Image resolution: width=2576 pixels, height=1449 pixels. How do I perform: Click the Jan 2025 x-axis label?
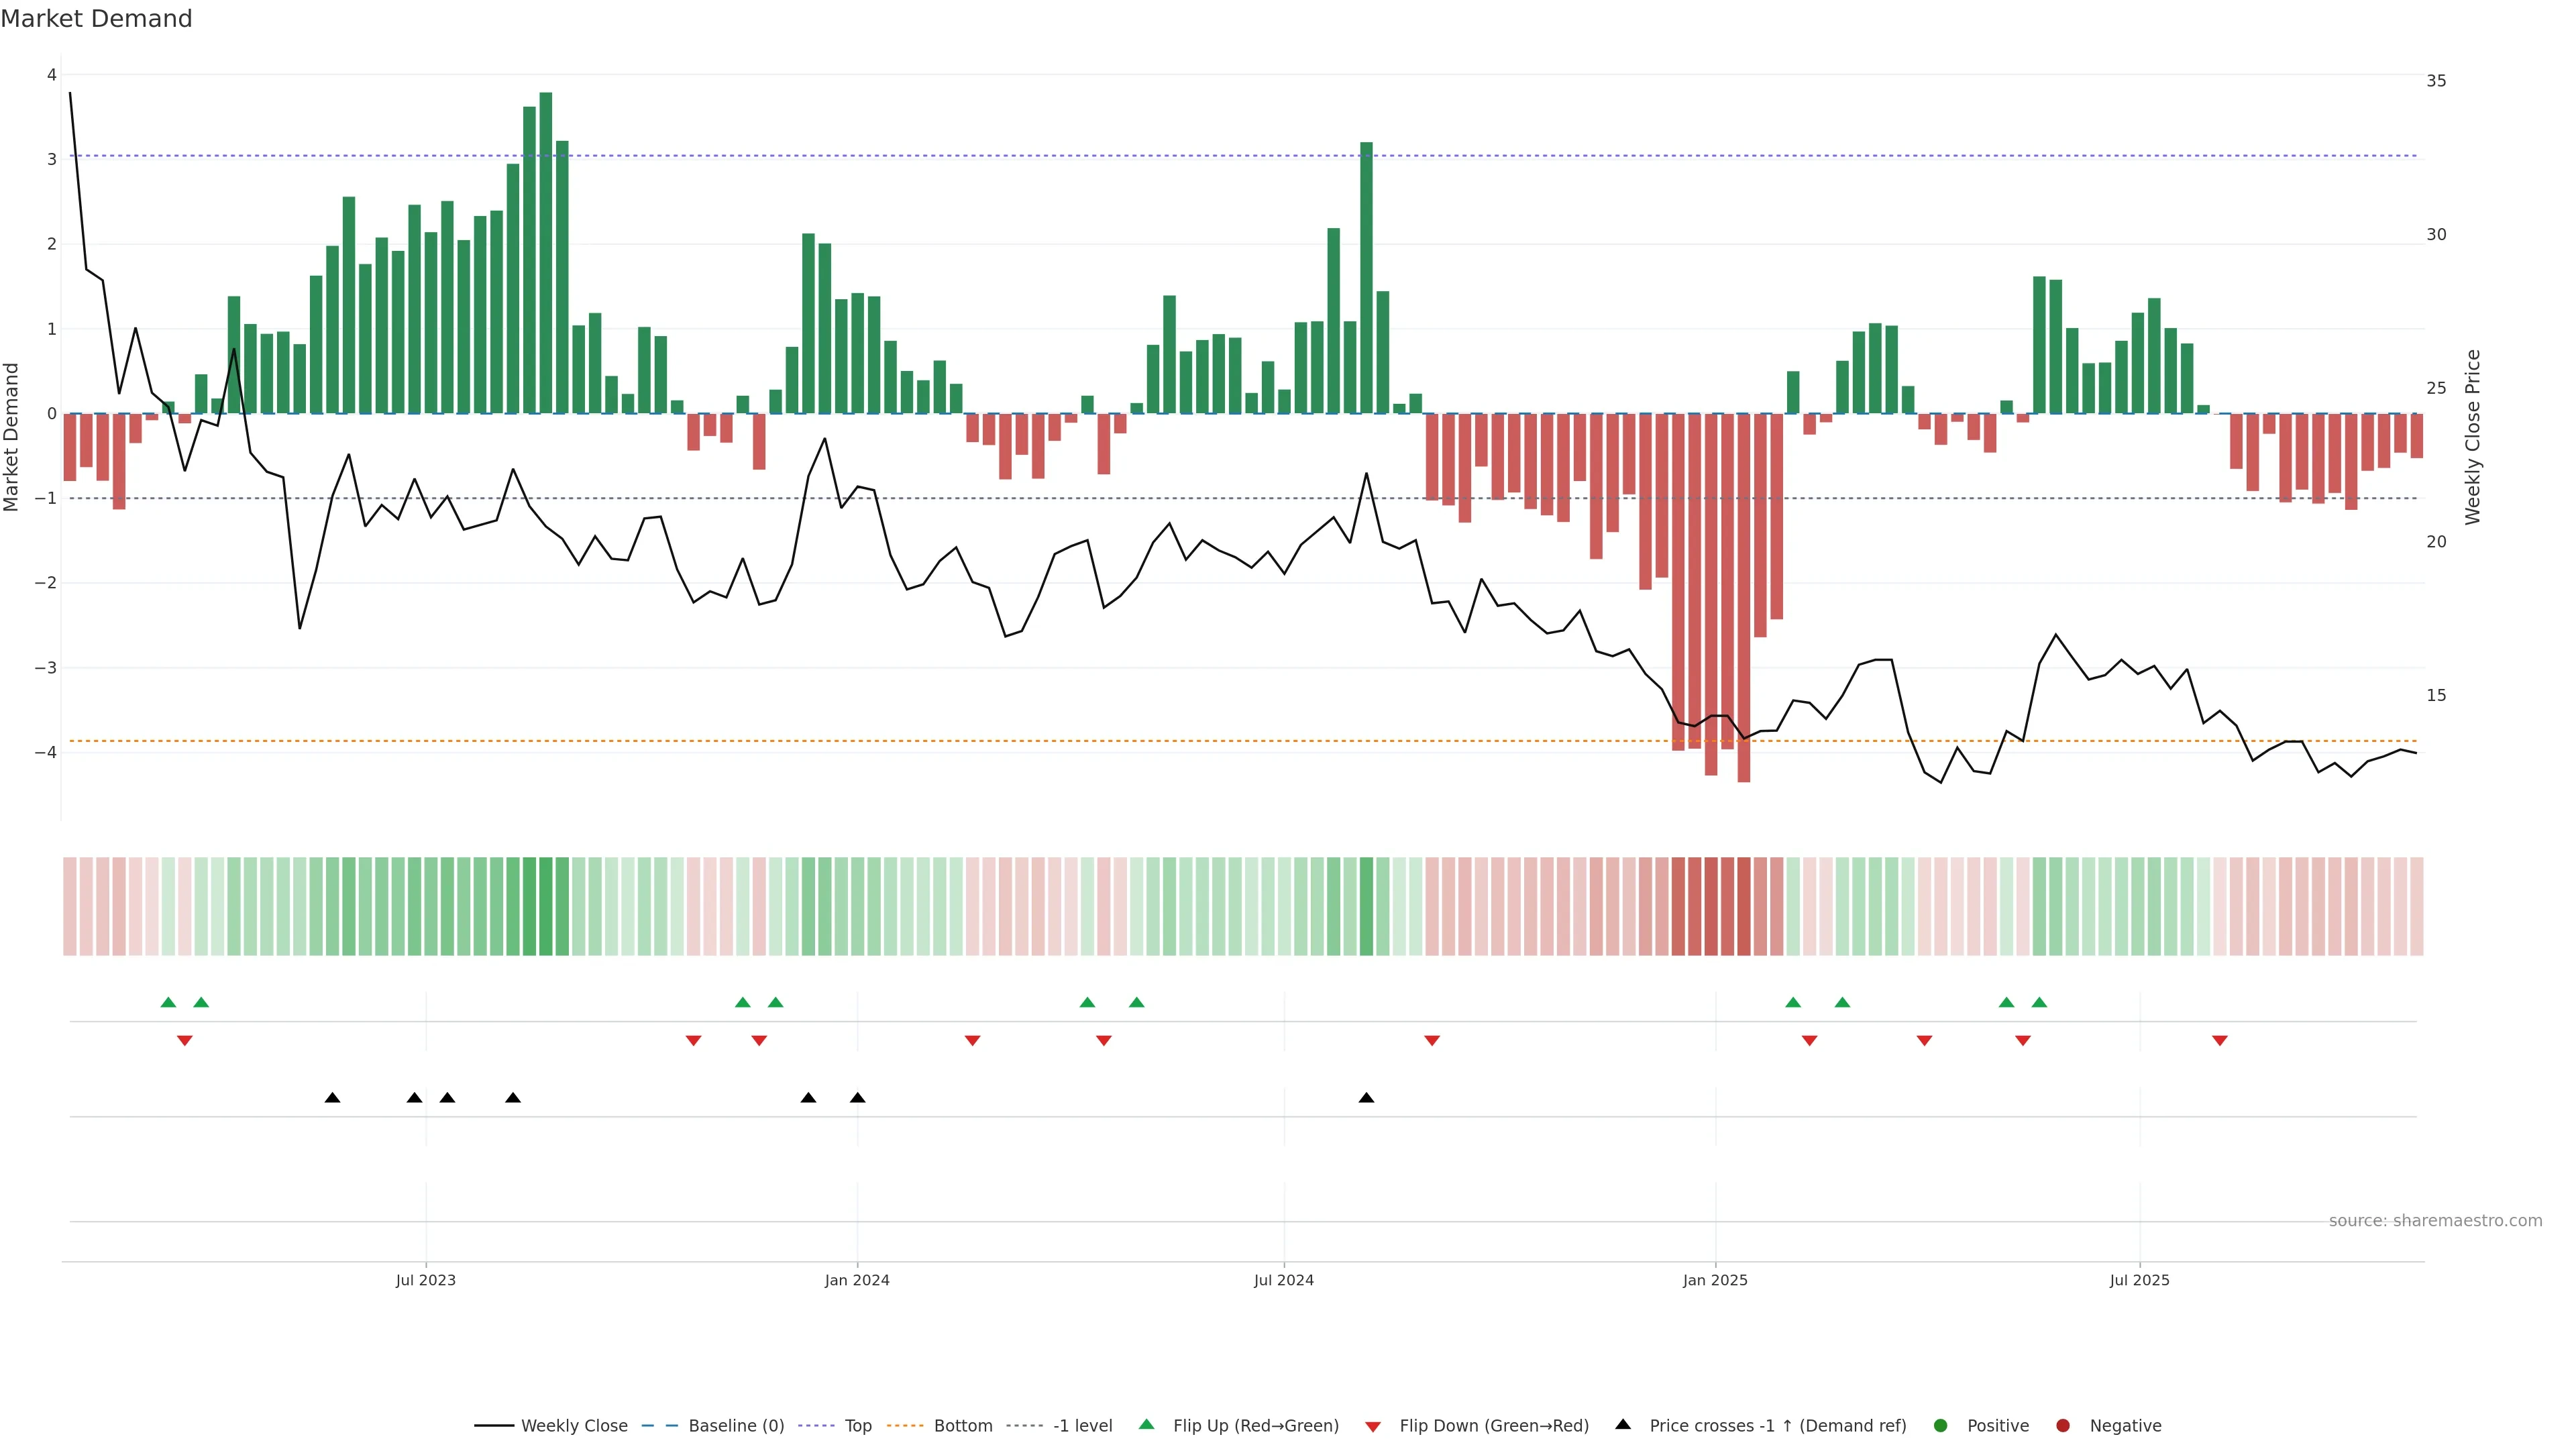(1715, 1280)
